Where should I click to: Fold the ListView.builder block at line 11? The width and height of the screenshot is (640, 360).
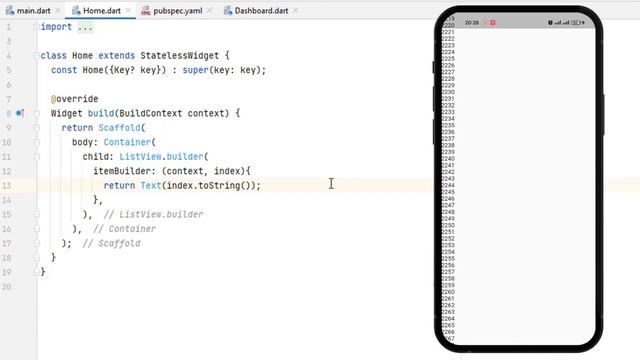[x=37, y=156]
